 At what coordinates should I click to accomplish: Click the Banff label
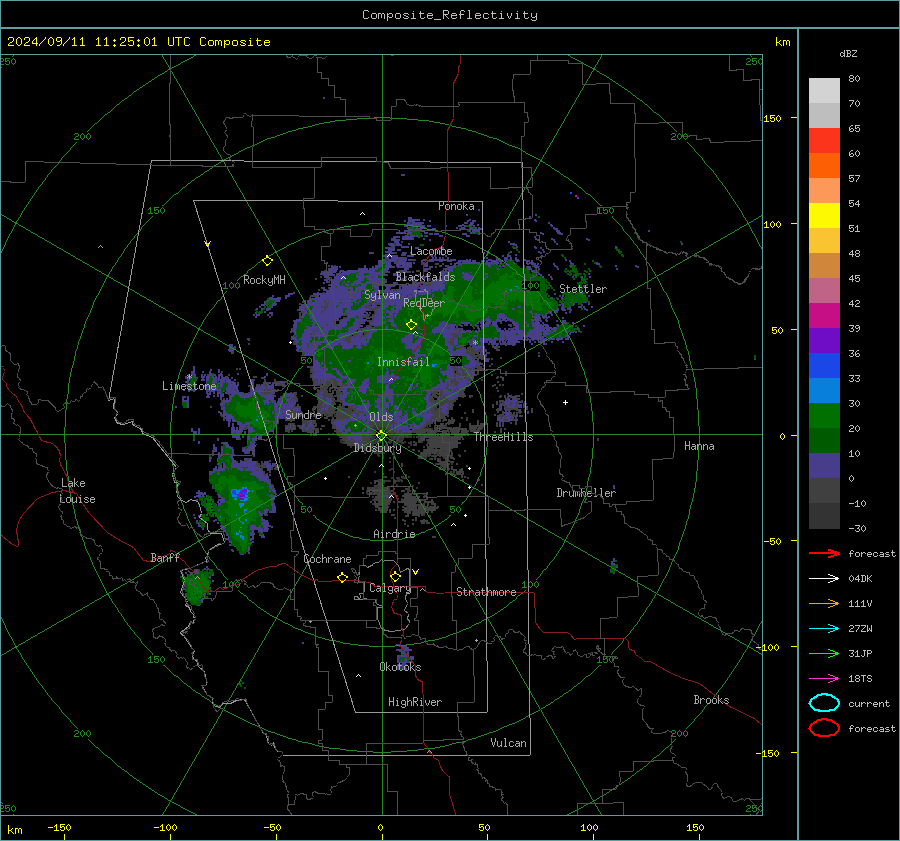165,558
